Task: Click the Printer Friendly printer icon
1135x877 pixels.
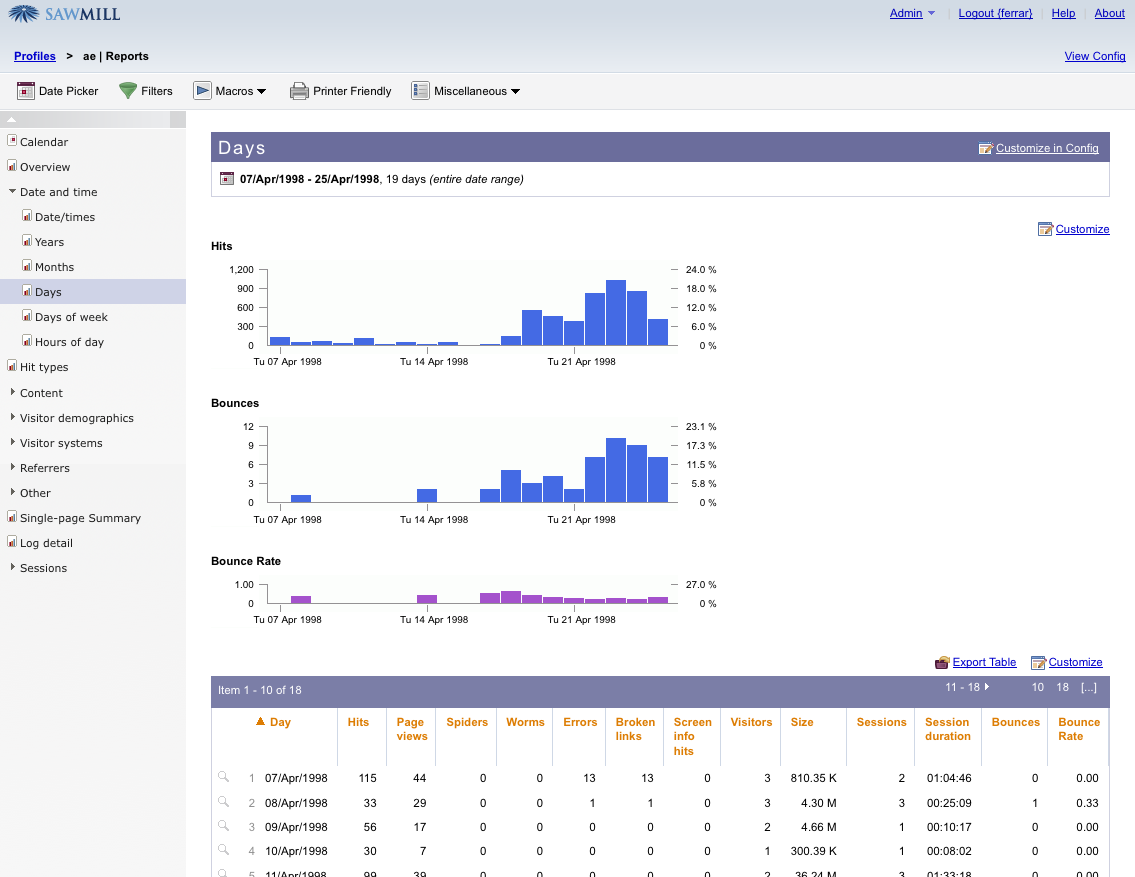Action: click(299, 91)
